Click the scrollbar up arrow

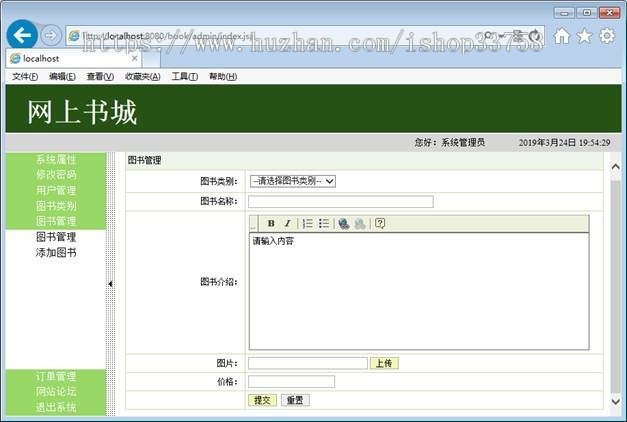[616, 167]
